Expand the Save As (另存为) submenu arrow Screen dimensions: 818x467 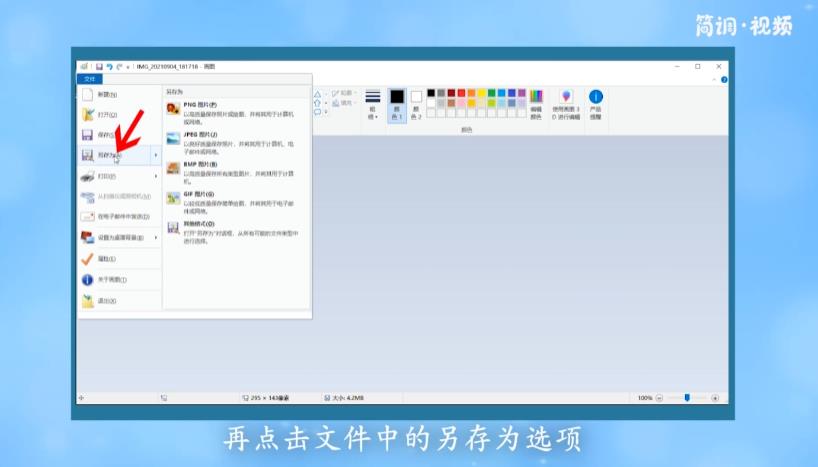coord(156,155)
